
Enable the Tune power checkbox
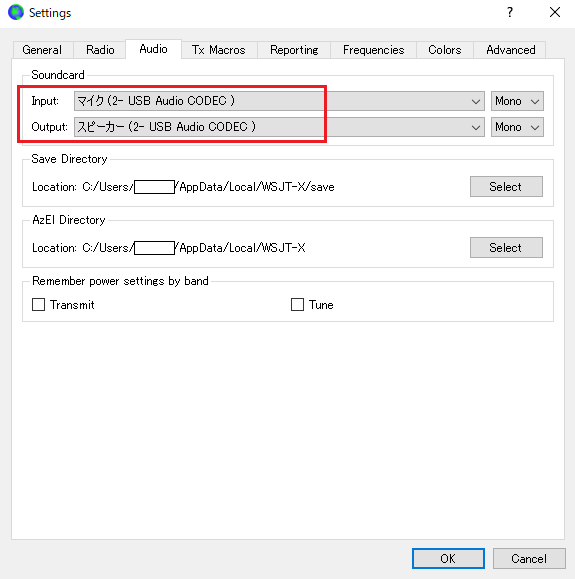pyautogui.click(x=297, y=305)
